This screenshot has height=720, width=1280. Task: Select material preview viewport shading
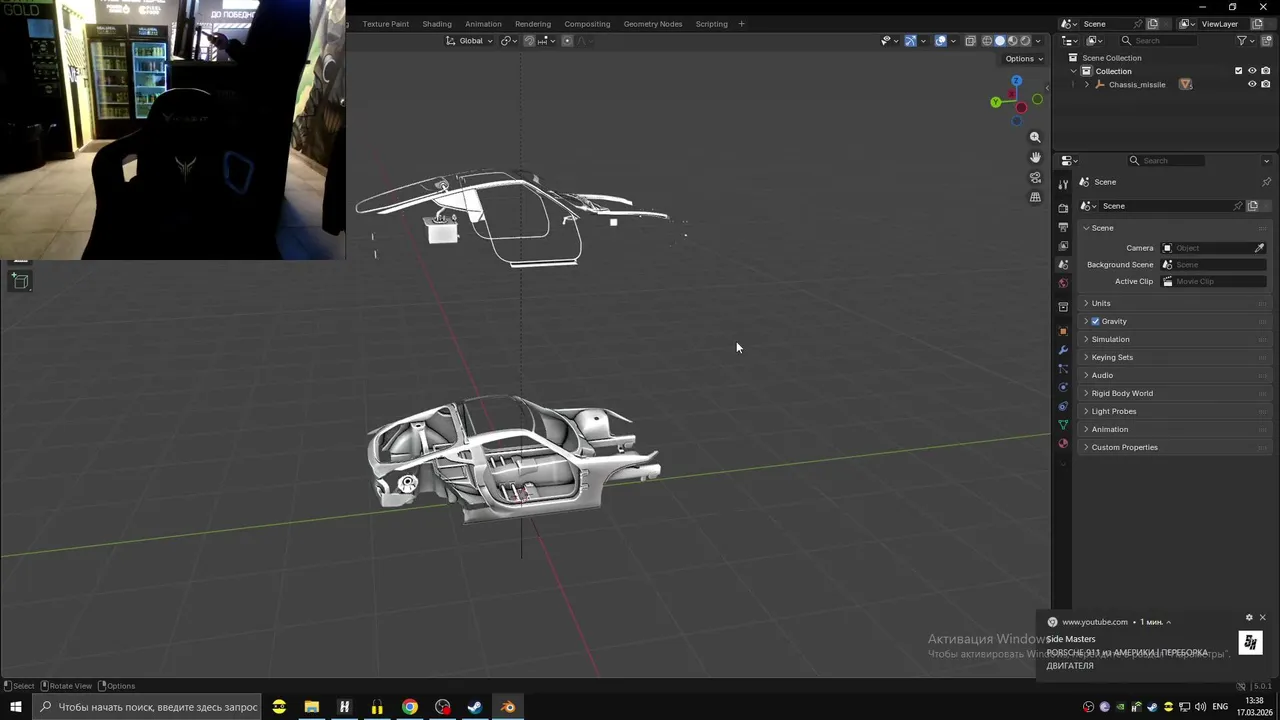tap(1012, 41)
